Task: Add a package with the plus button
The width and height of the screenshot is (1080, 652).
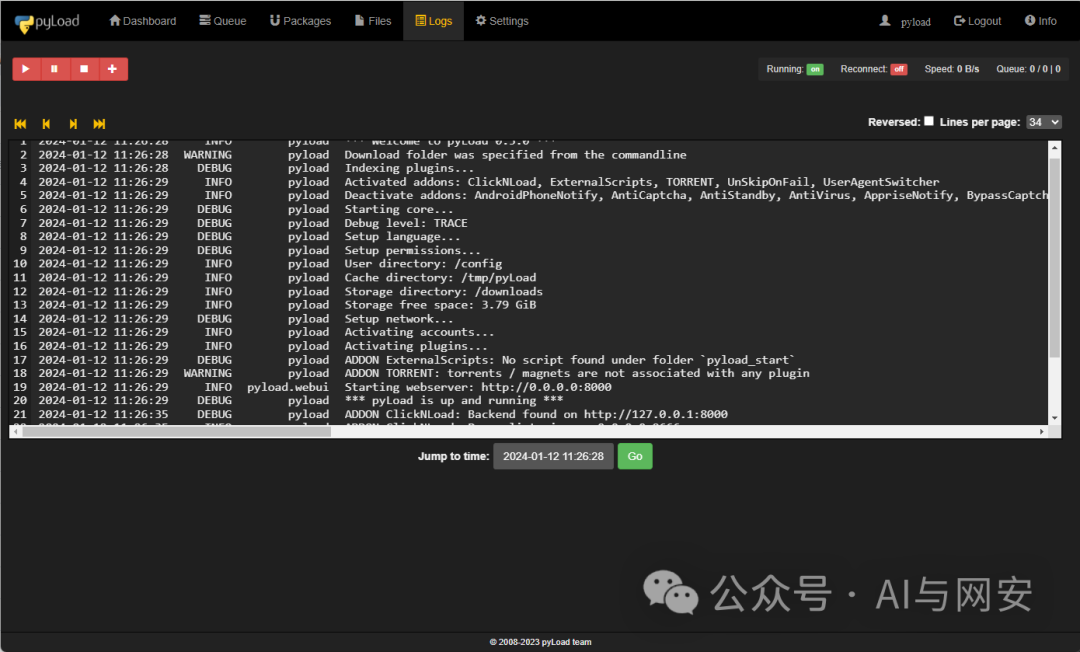Action: point(112,69)
